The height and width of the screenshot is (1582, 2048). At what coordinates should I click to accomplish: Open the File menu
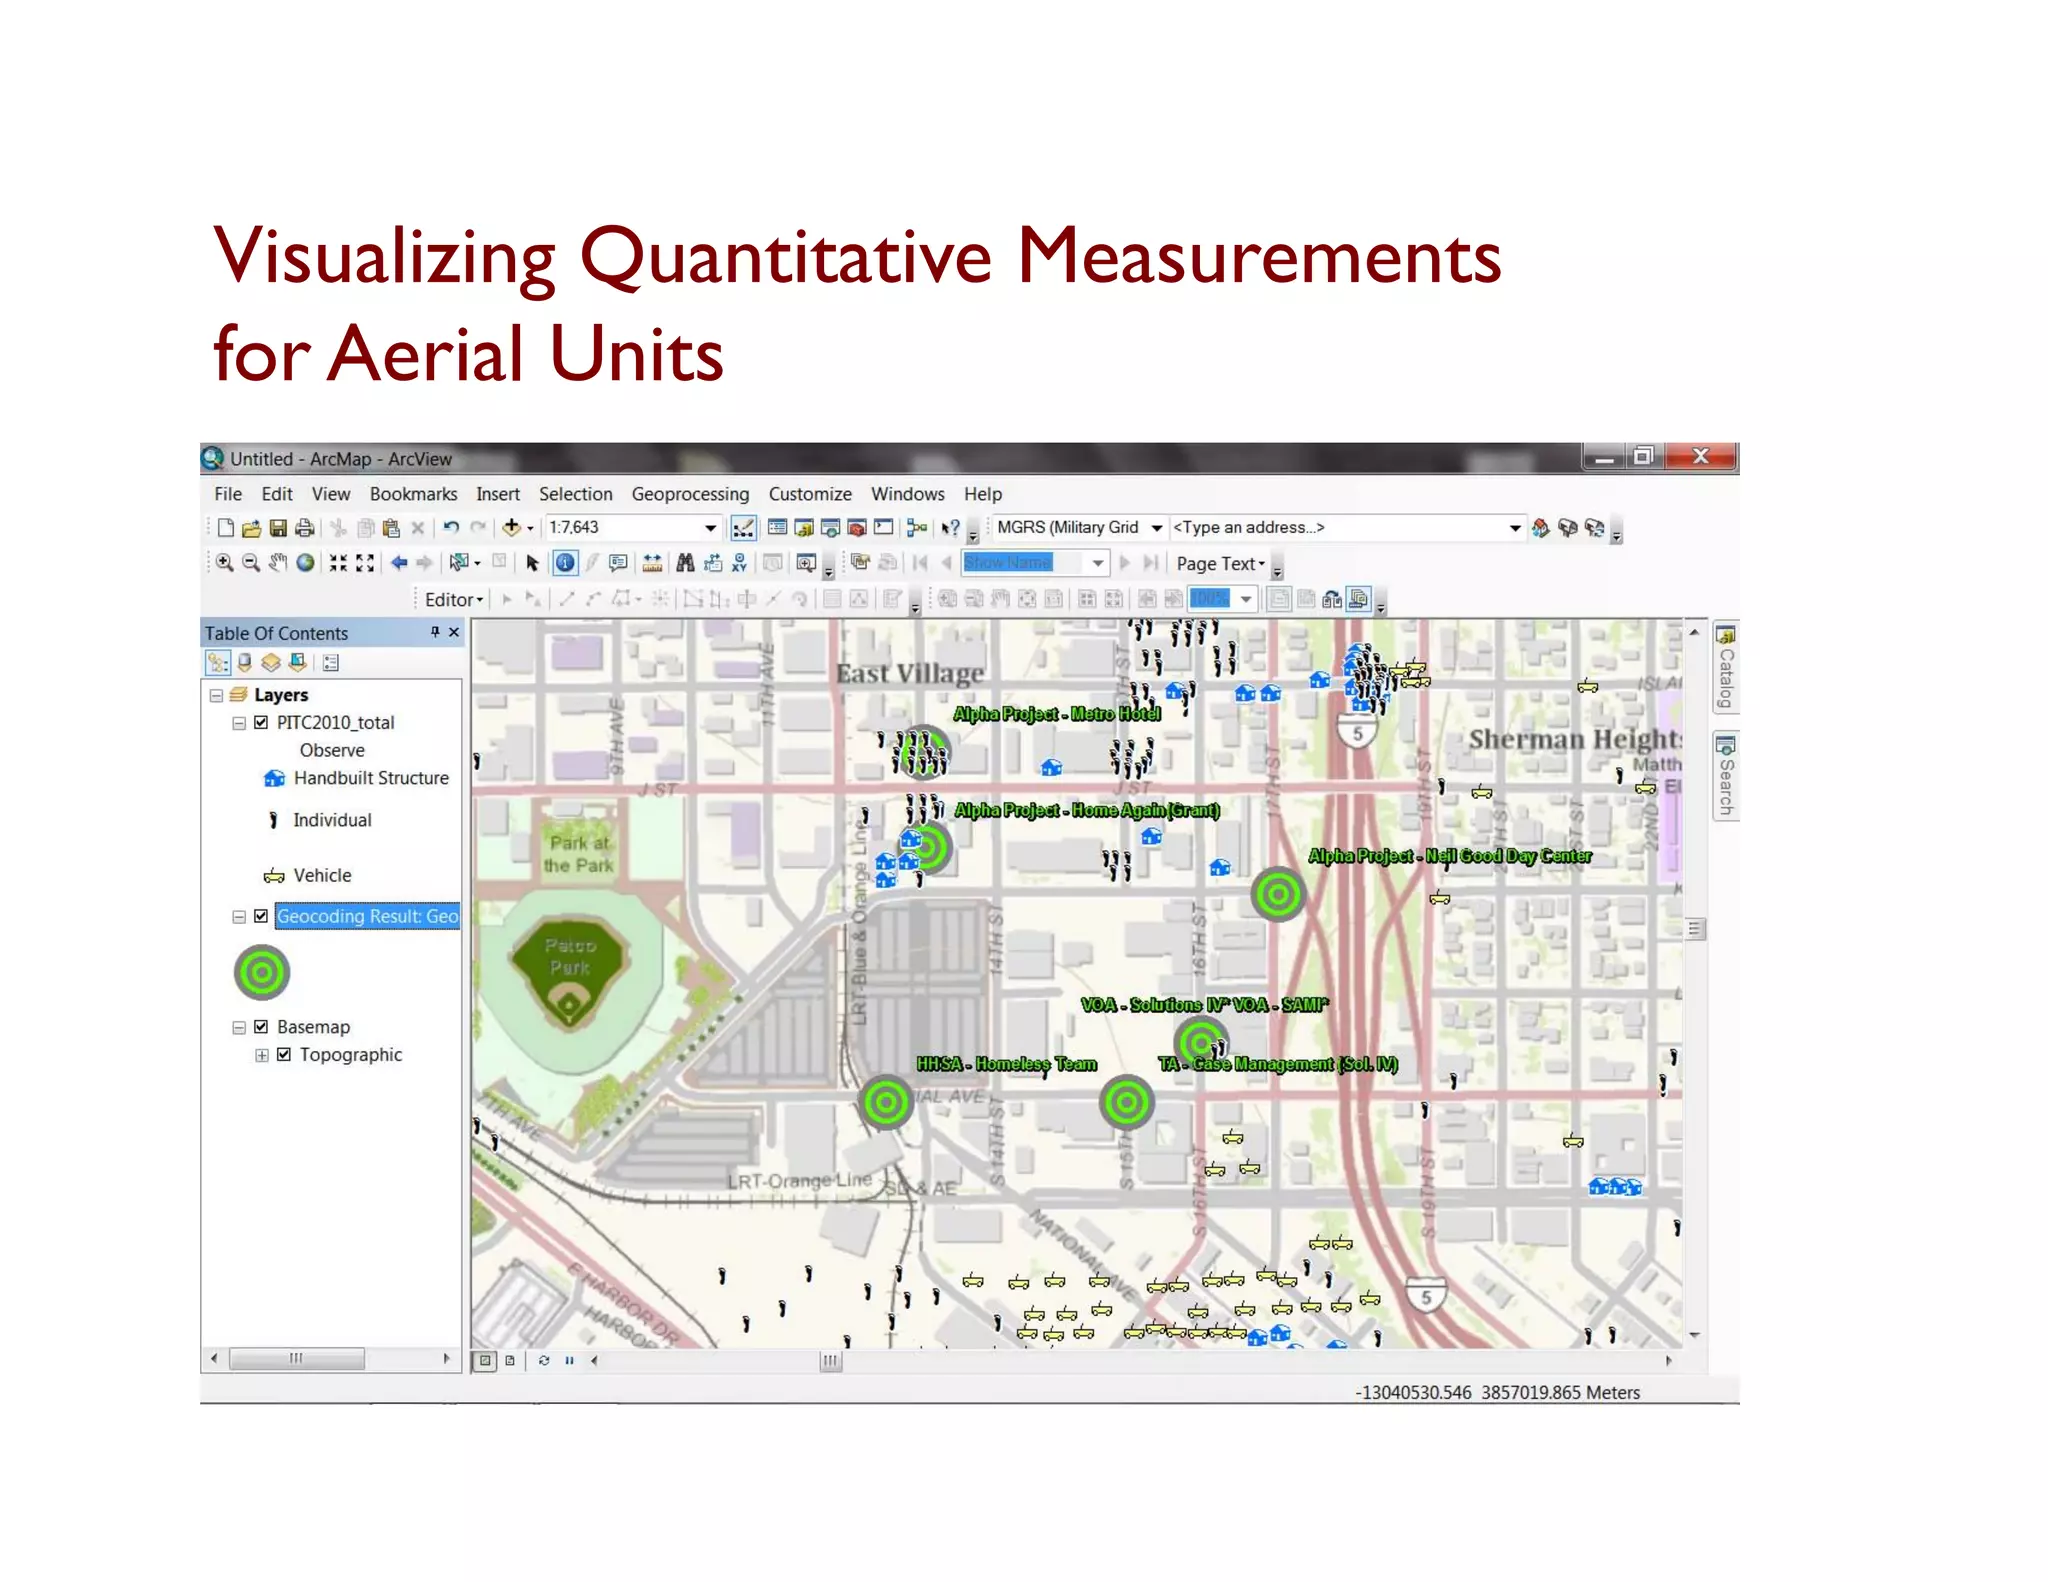228,494
